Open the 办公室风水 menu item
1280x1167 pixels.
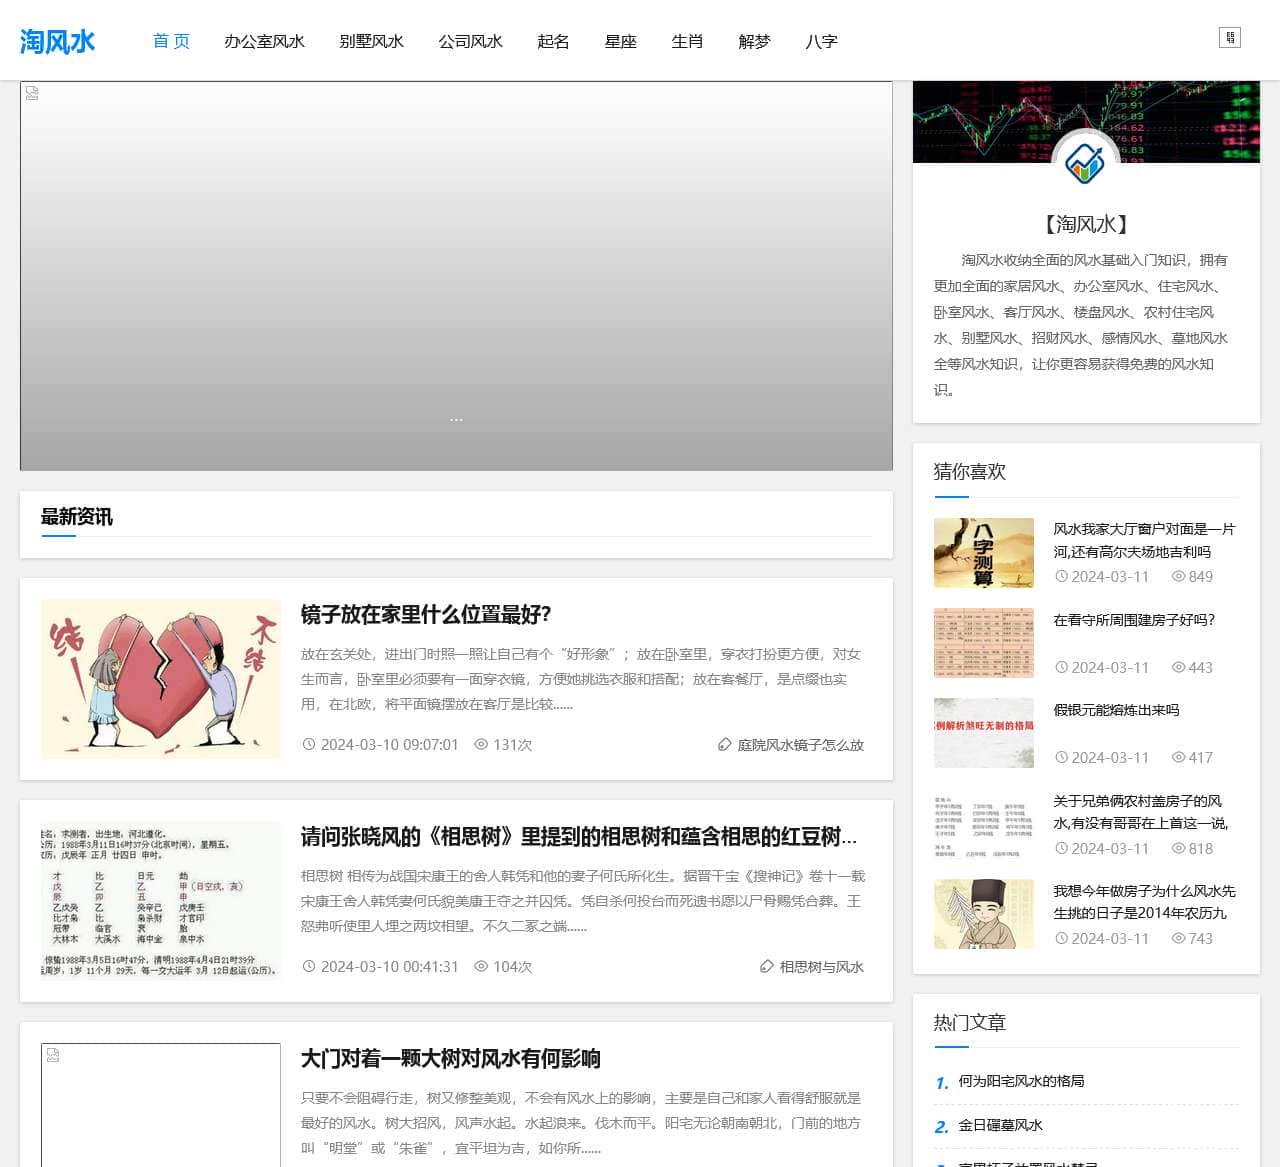point(264,41)
